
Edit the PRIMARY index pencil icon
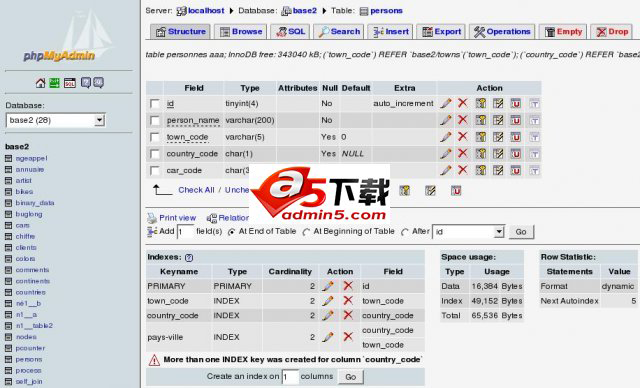(327, 286)
